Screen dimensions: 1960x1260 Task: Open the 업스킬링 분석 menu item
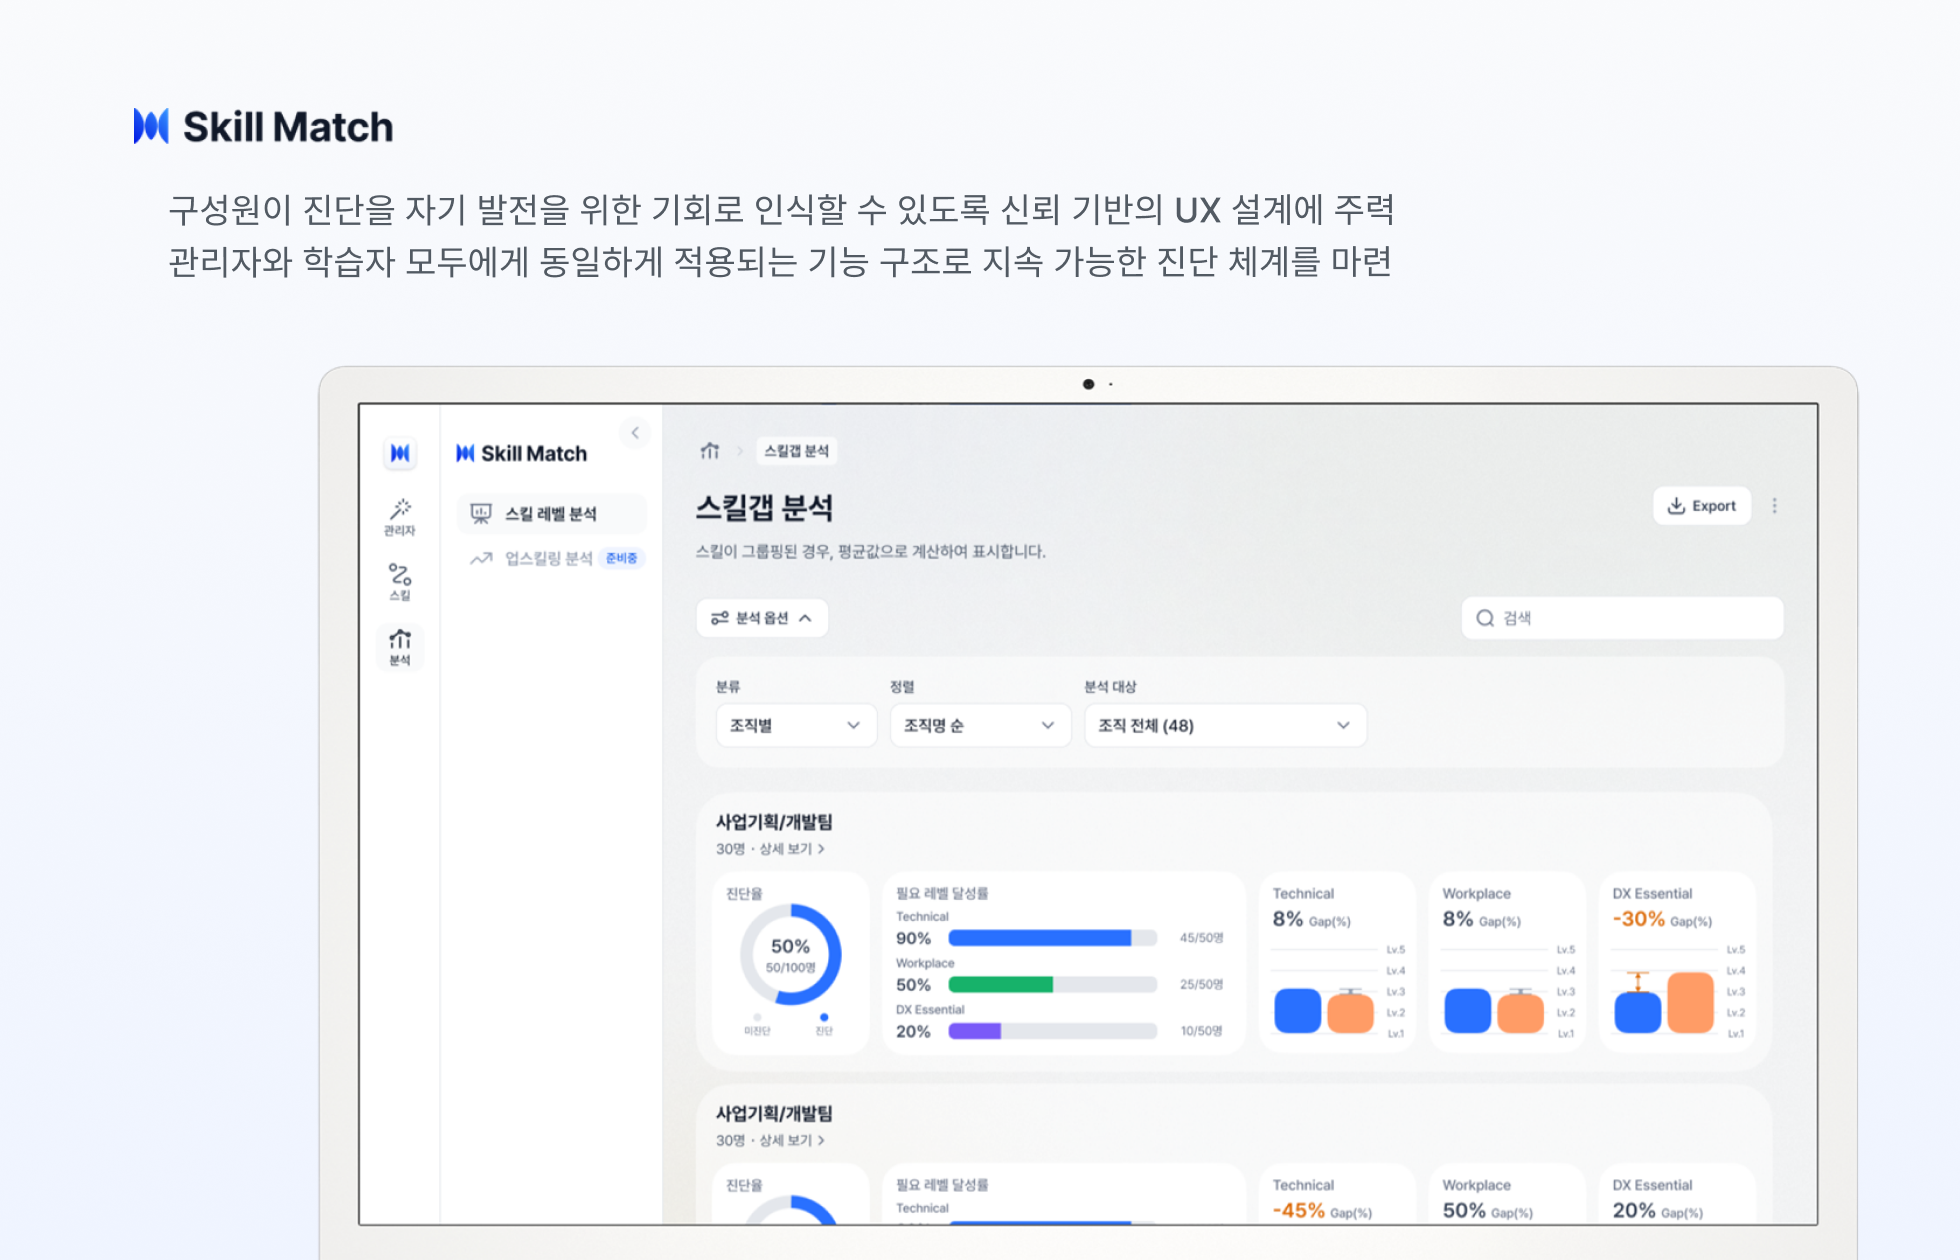coord(552,558)
